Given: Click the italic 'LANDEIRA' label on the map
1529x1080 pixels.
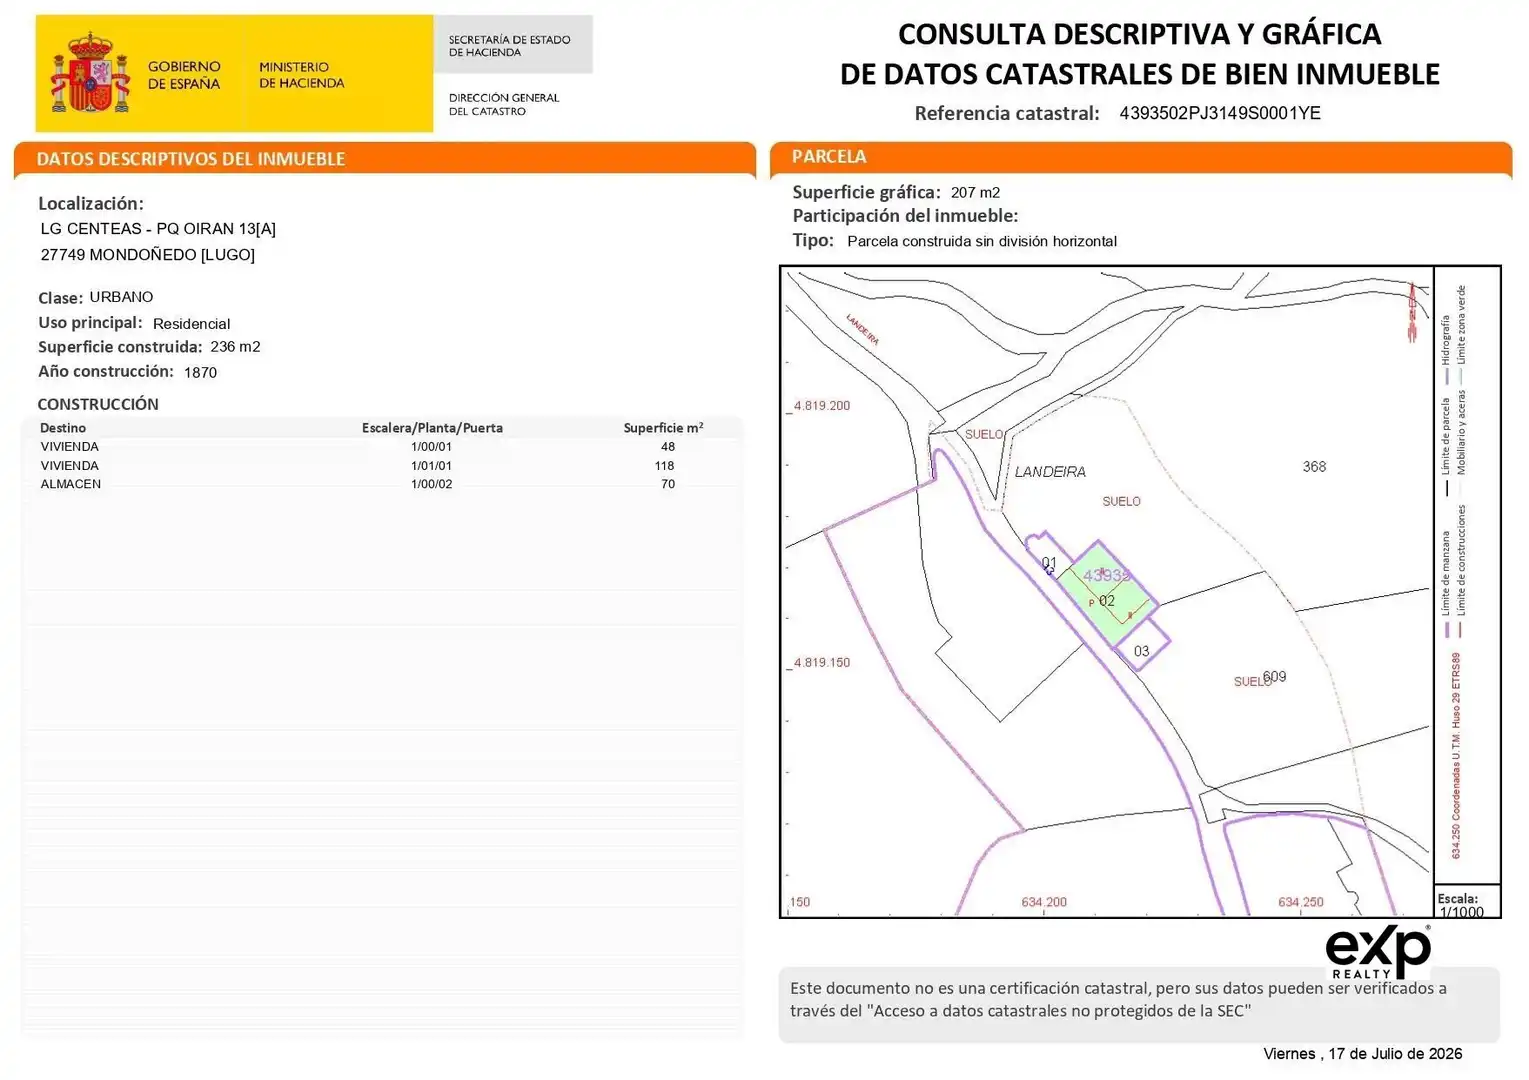Looking at the screenshot, I should pyautogui.click(x=1050, y=472).
